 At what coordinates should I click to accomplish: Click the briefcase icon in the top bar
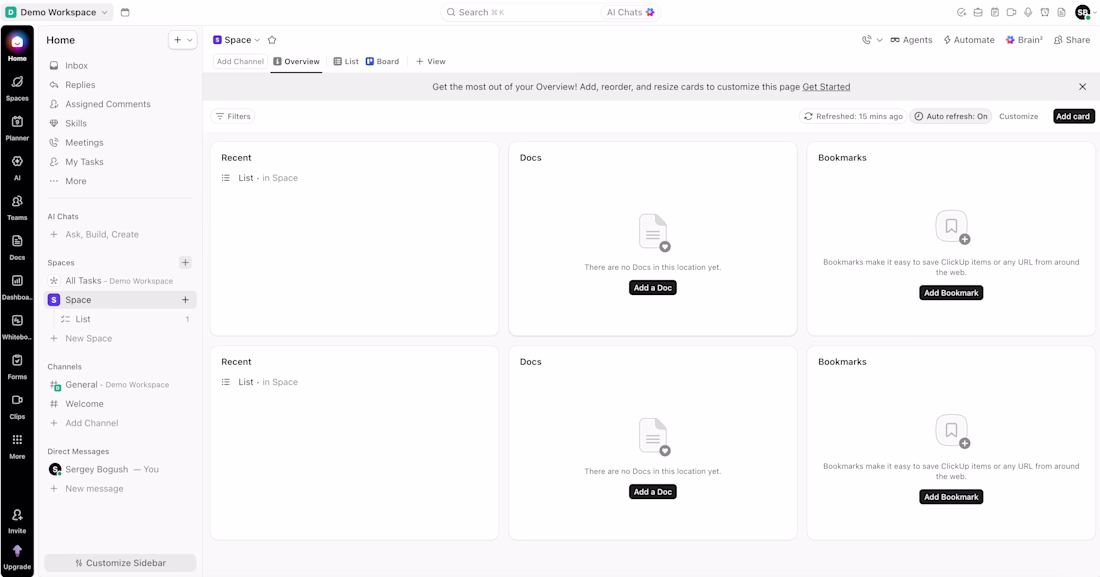point(978,12)
